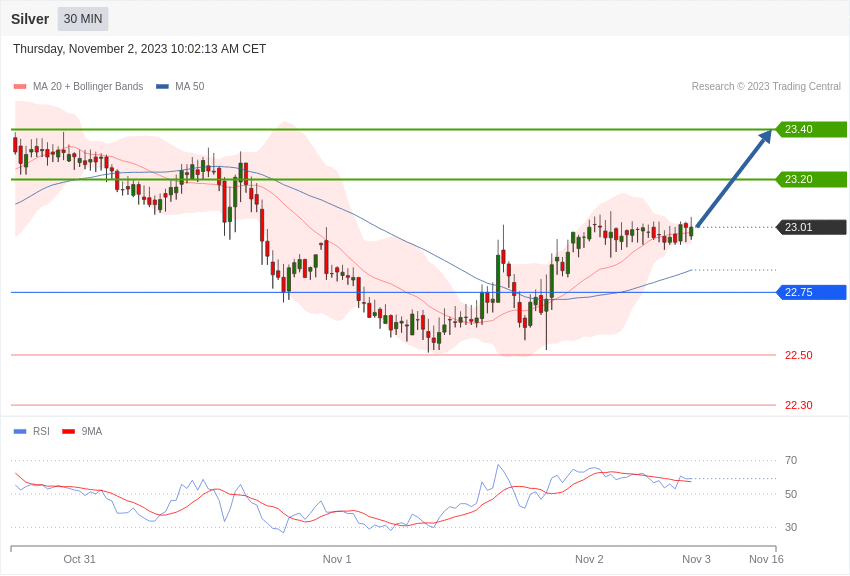Click the Nov 2 date label
The width and height of the screenshot is (850, 576).
[x=589, y=559]
